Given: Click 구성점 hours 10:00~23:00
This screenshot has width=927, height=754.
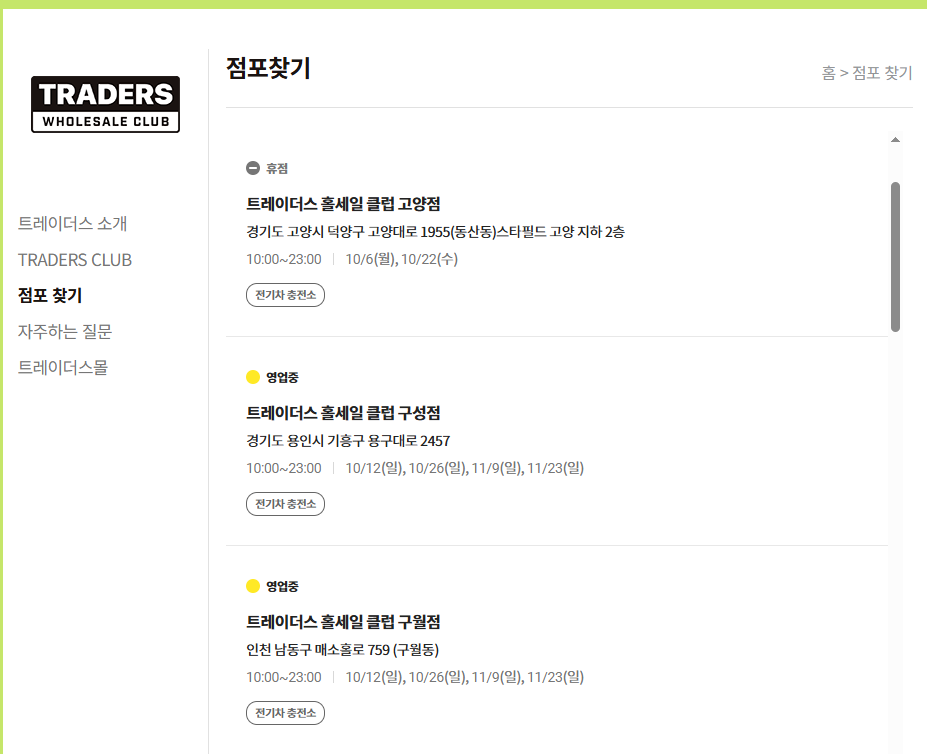Looking at the screenshot, I should tap(284, 468).
